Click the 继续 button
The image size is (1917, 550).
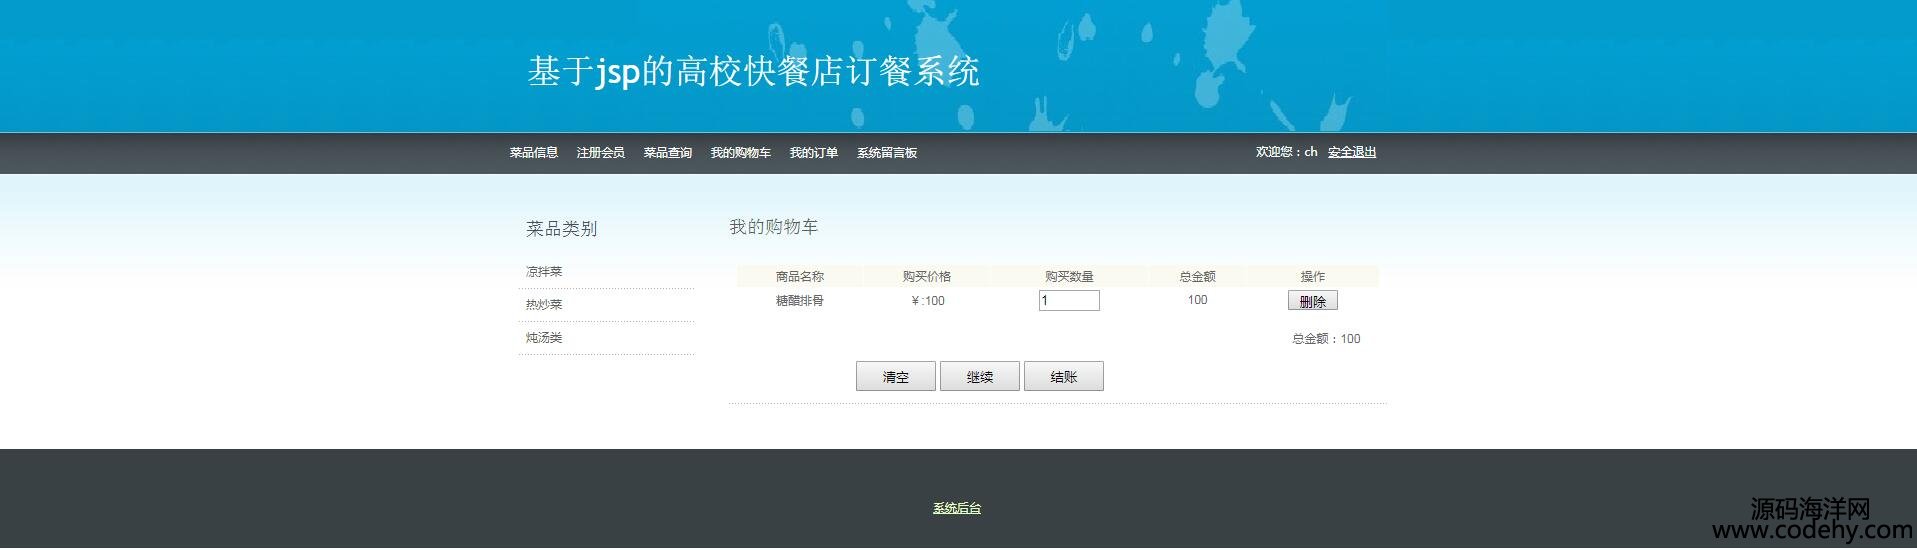point(980,377)
